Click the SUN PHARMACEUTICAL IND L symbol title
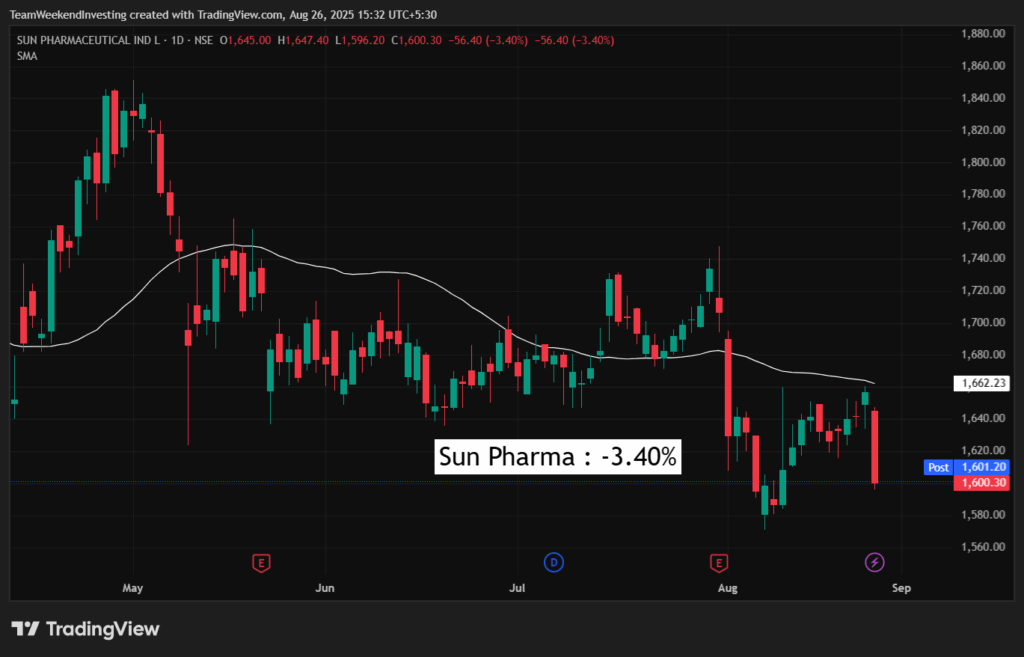Image resolution: width=1024 pixels, height=657 pixels. (88, 40)
